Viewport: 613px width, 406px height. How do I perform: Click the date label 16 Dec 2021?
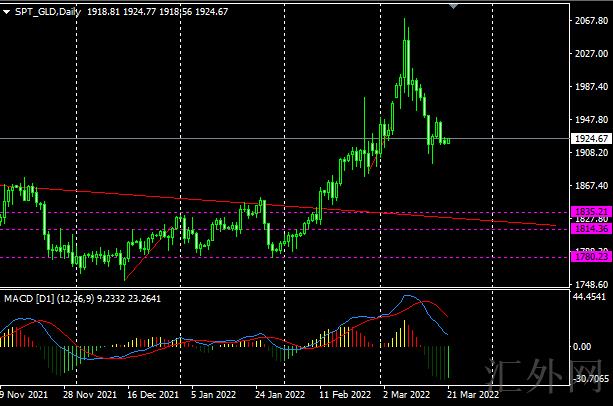(x=153, y=395)
